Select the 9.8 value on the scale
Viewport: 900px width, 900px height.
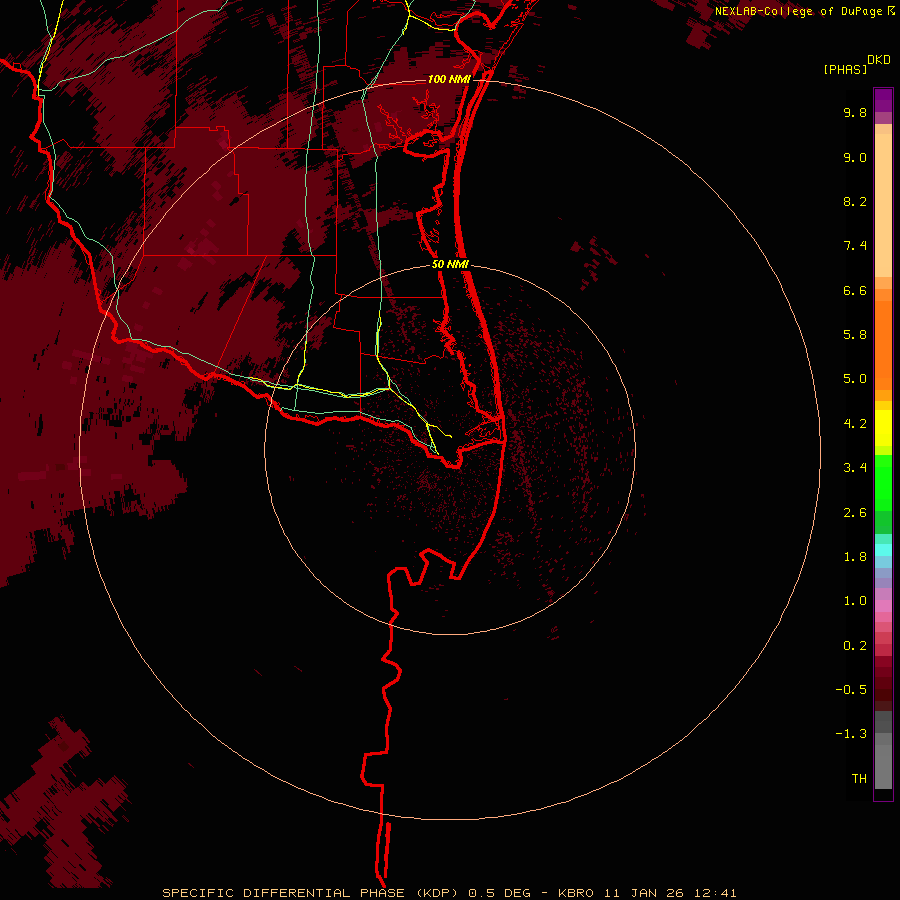coord(855,112)
